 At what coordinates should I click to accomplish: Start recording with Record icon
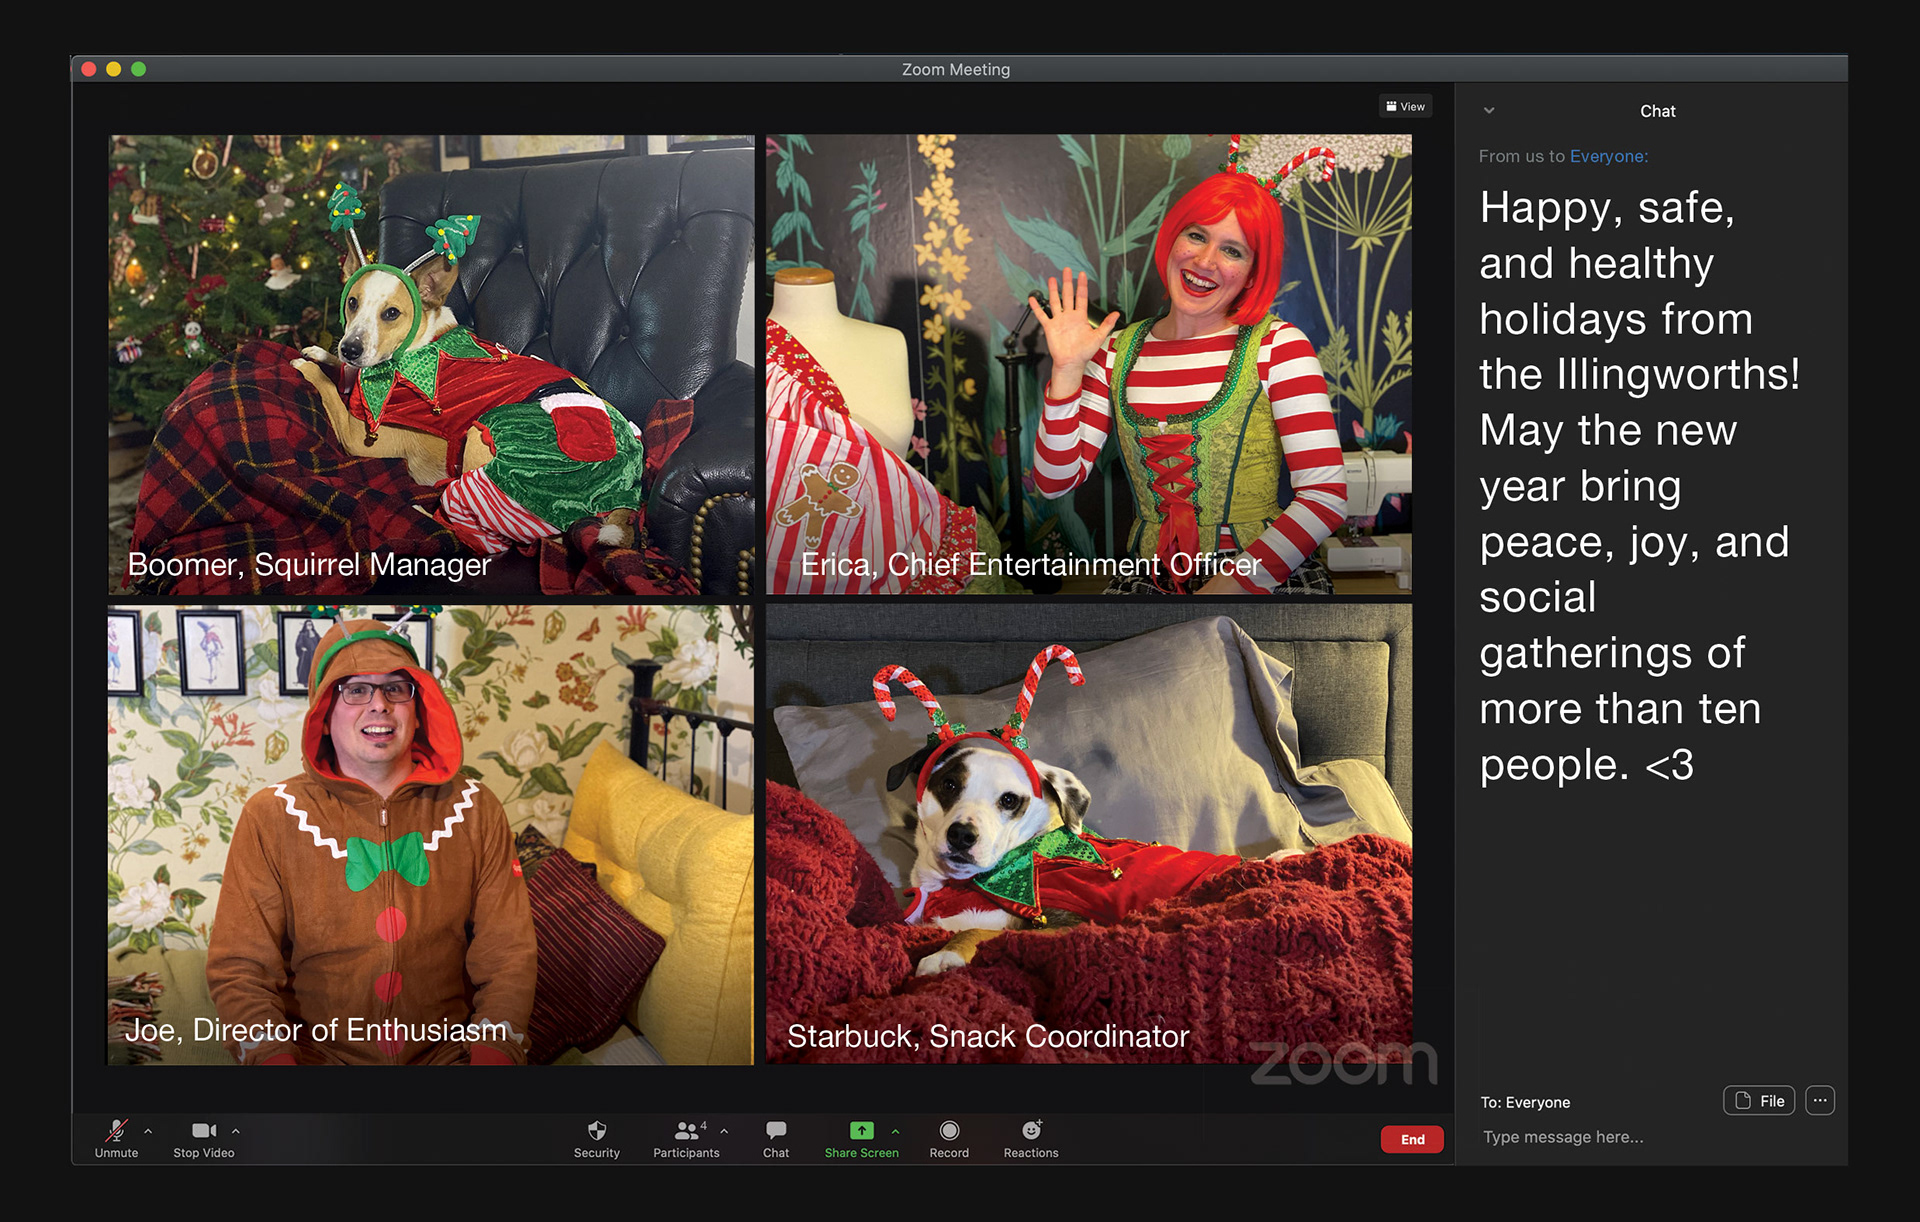949,1131
